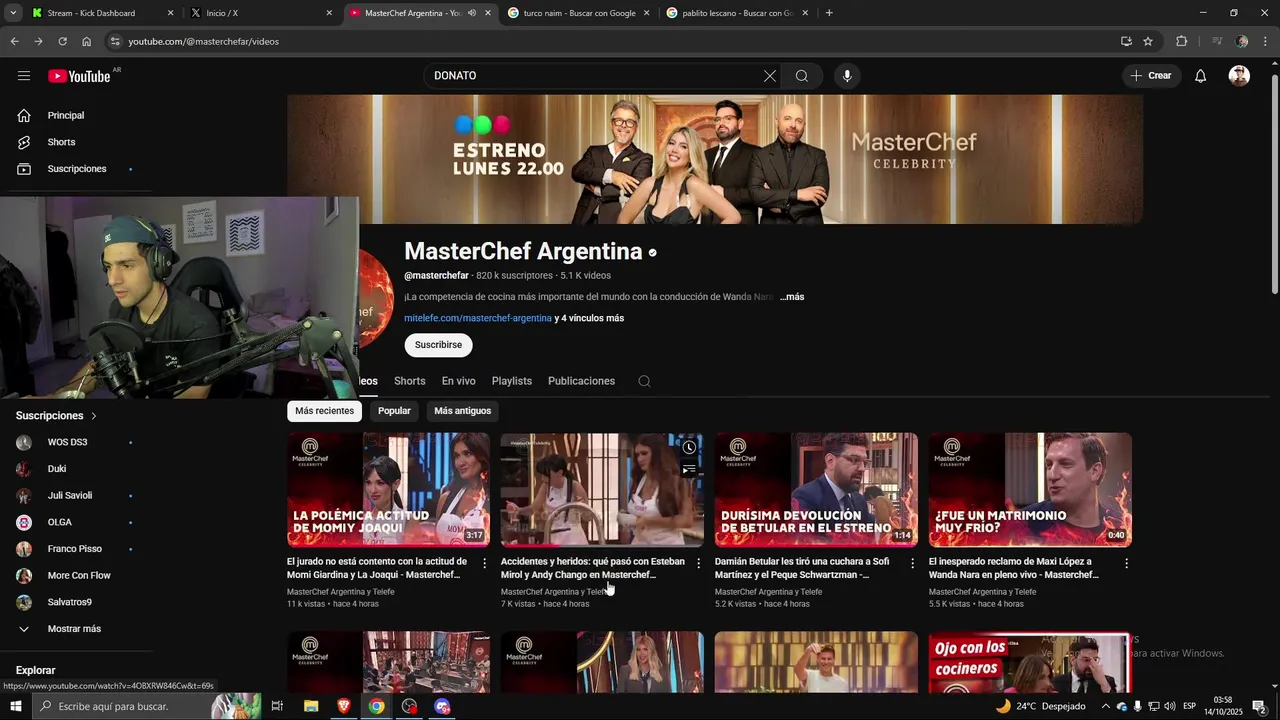Close the MasterChef Argentina tab

point(488,13)
